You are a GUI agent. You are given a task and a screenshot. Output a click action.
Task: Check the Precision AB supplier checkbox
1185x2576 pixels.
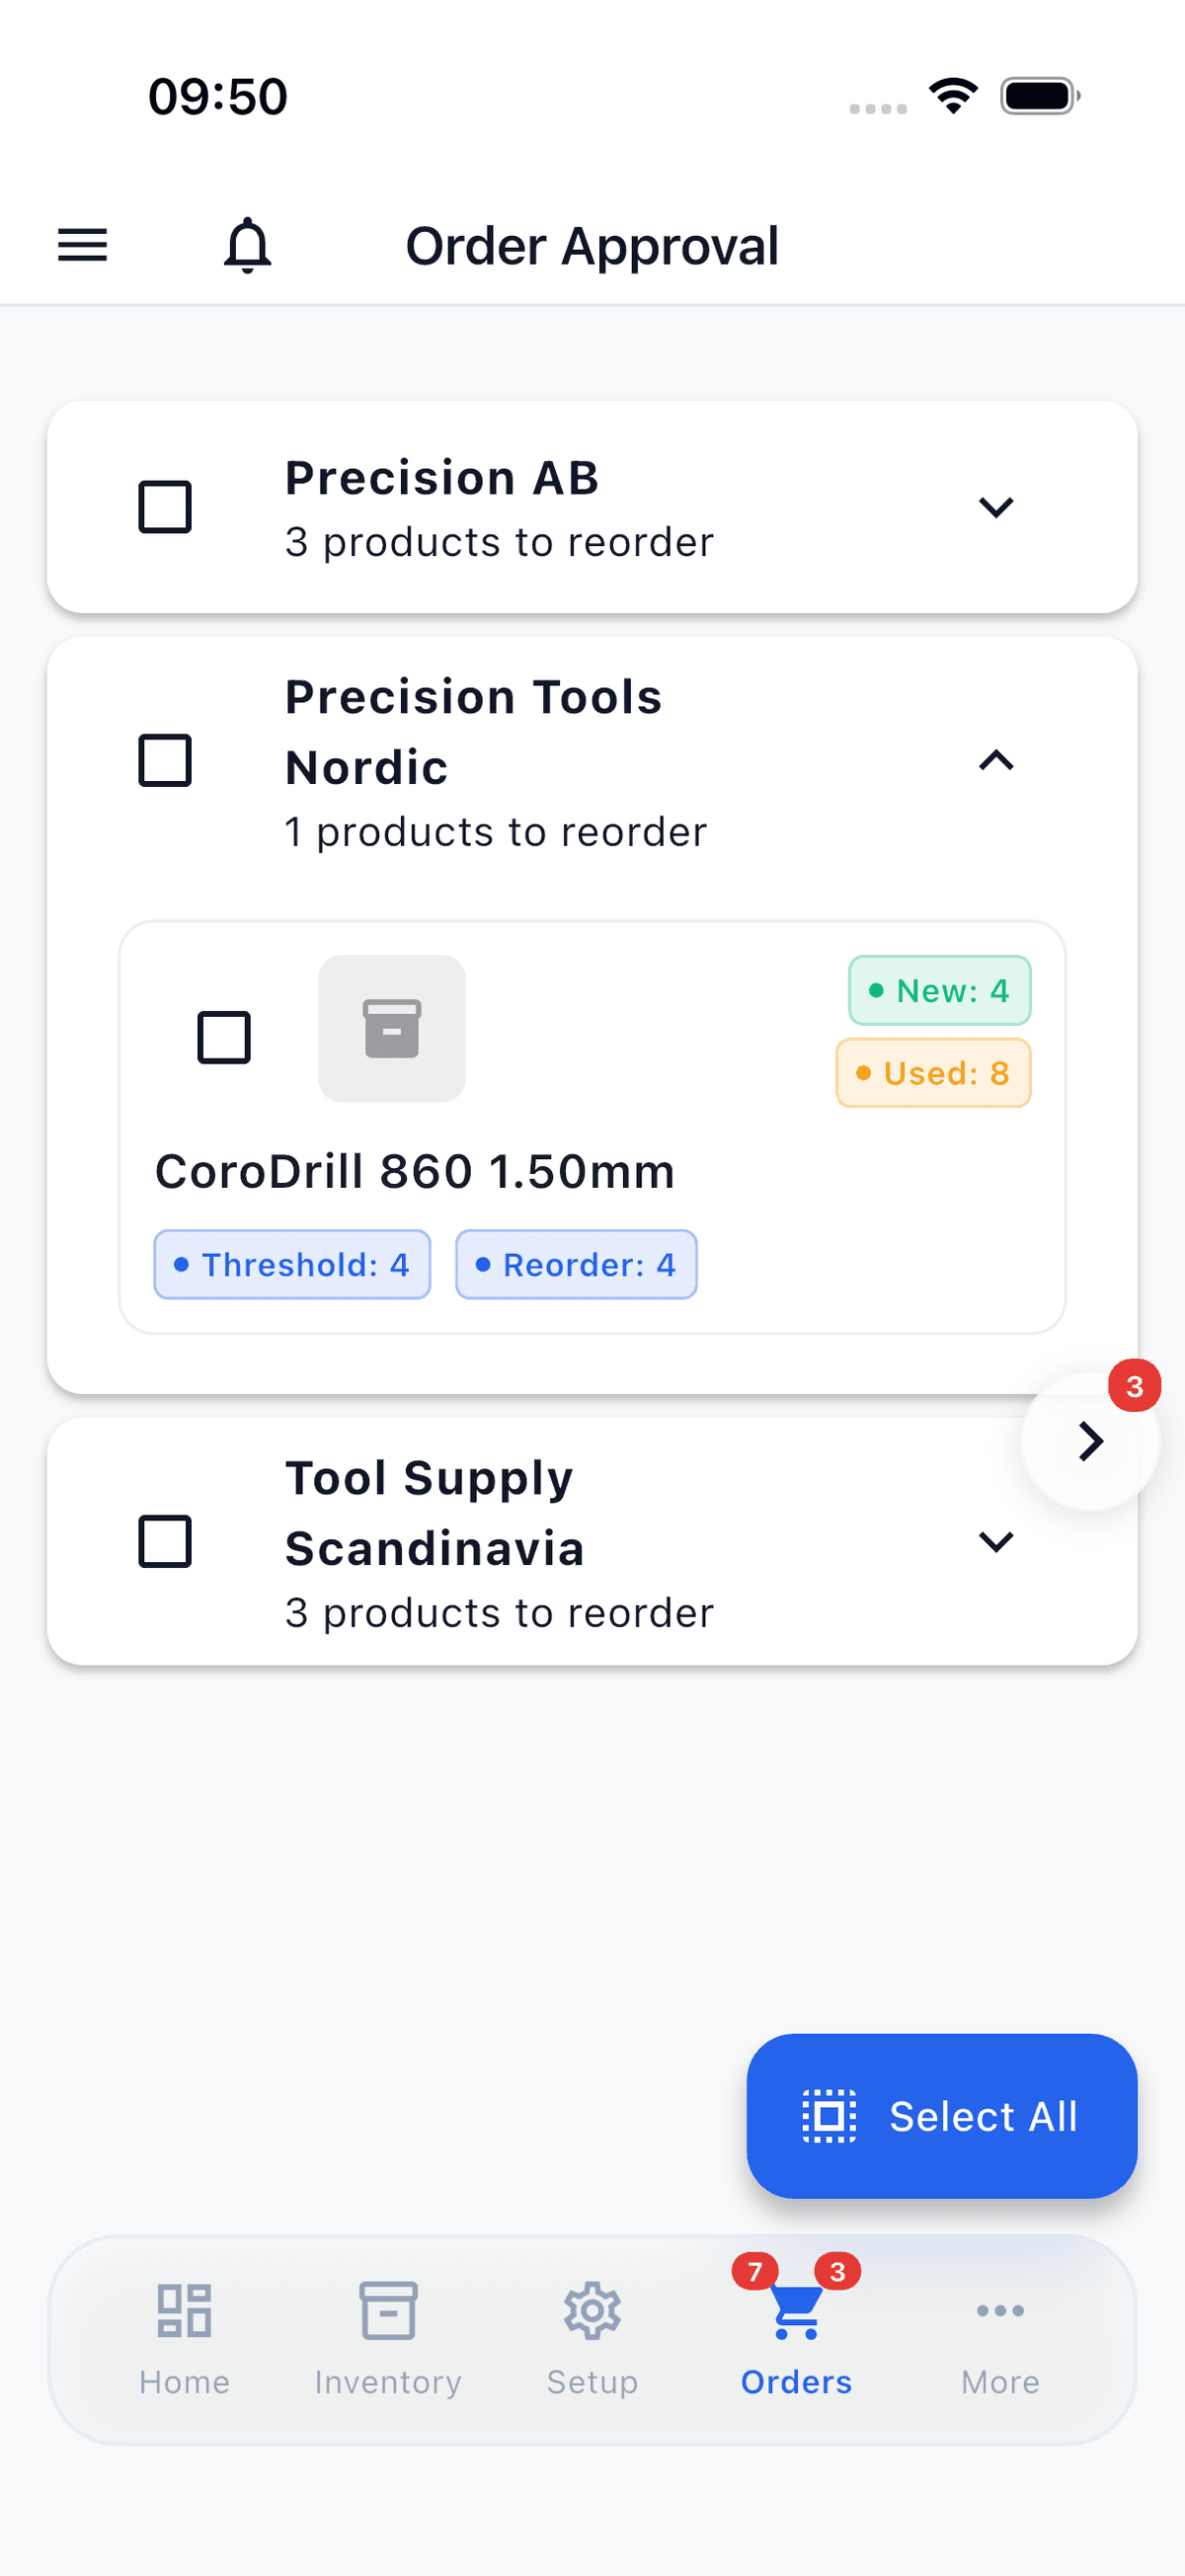[165, 507]
